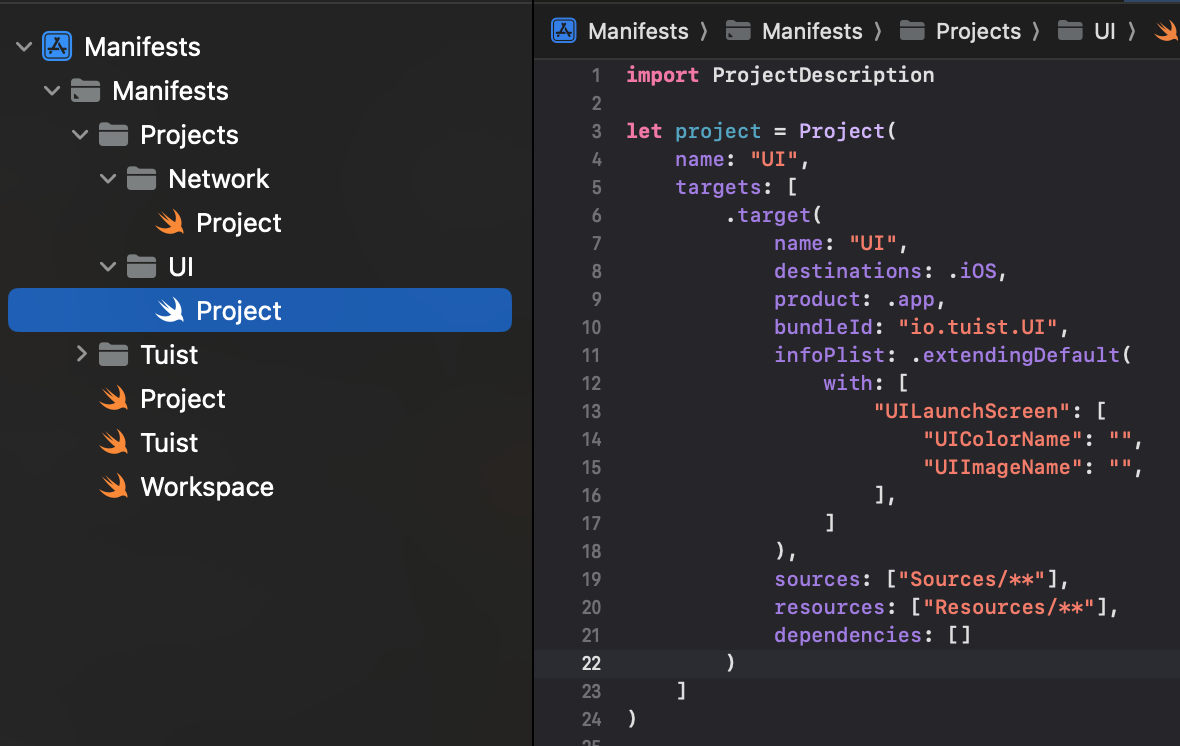
Task: Select the Tuist folder row
Action: coord(260,355)
